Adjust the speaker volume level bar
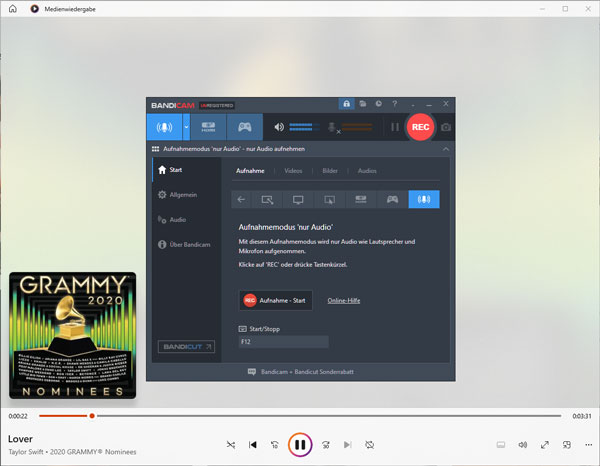 coord(304,127)
